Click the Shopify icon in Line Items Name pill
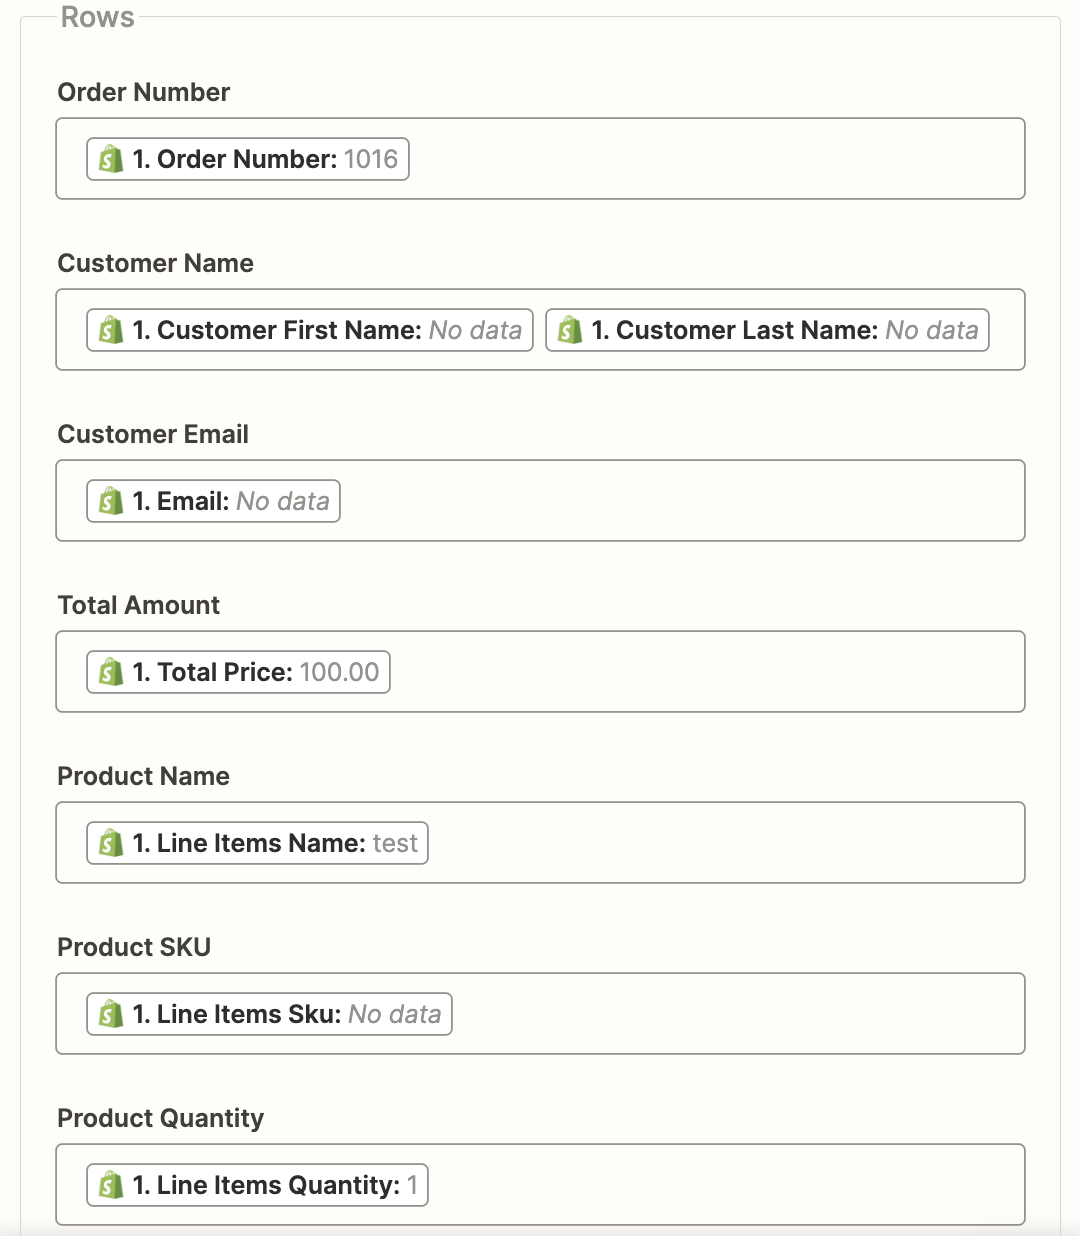 pos(109,842)
